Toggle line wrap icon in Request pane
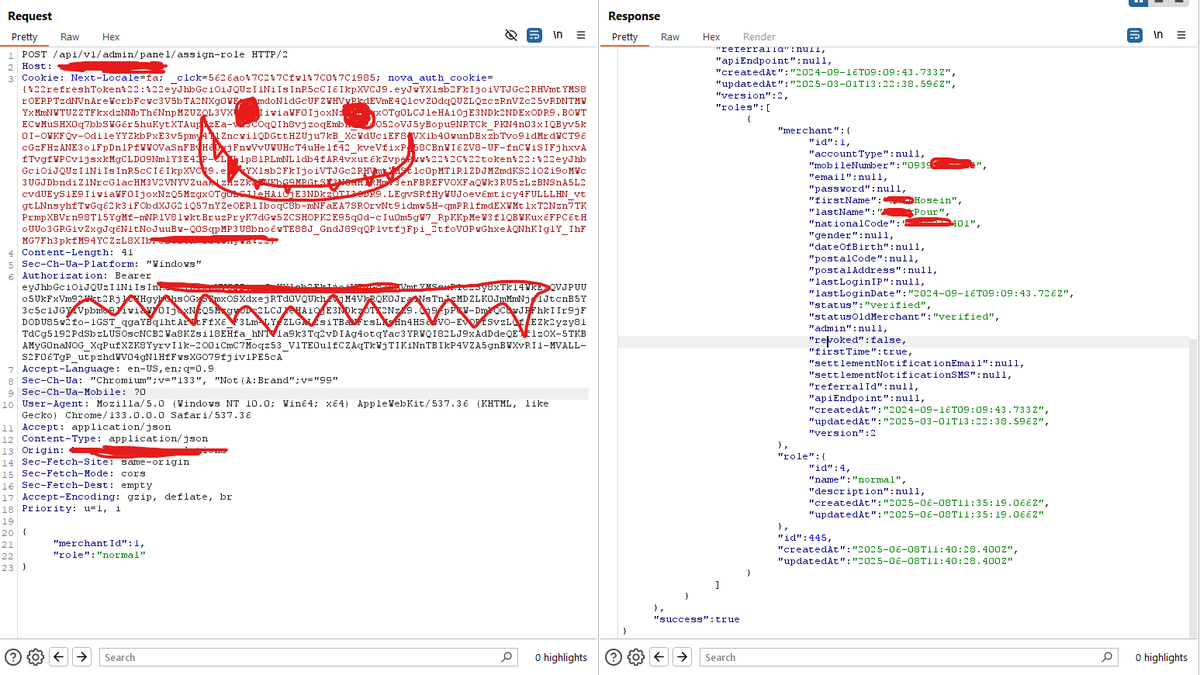1200x675 pixels. [534, 36]
